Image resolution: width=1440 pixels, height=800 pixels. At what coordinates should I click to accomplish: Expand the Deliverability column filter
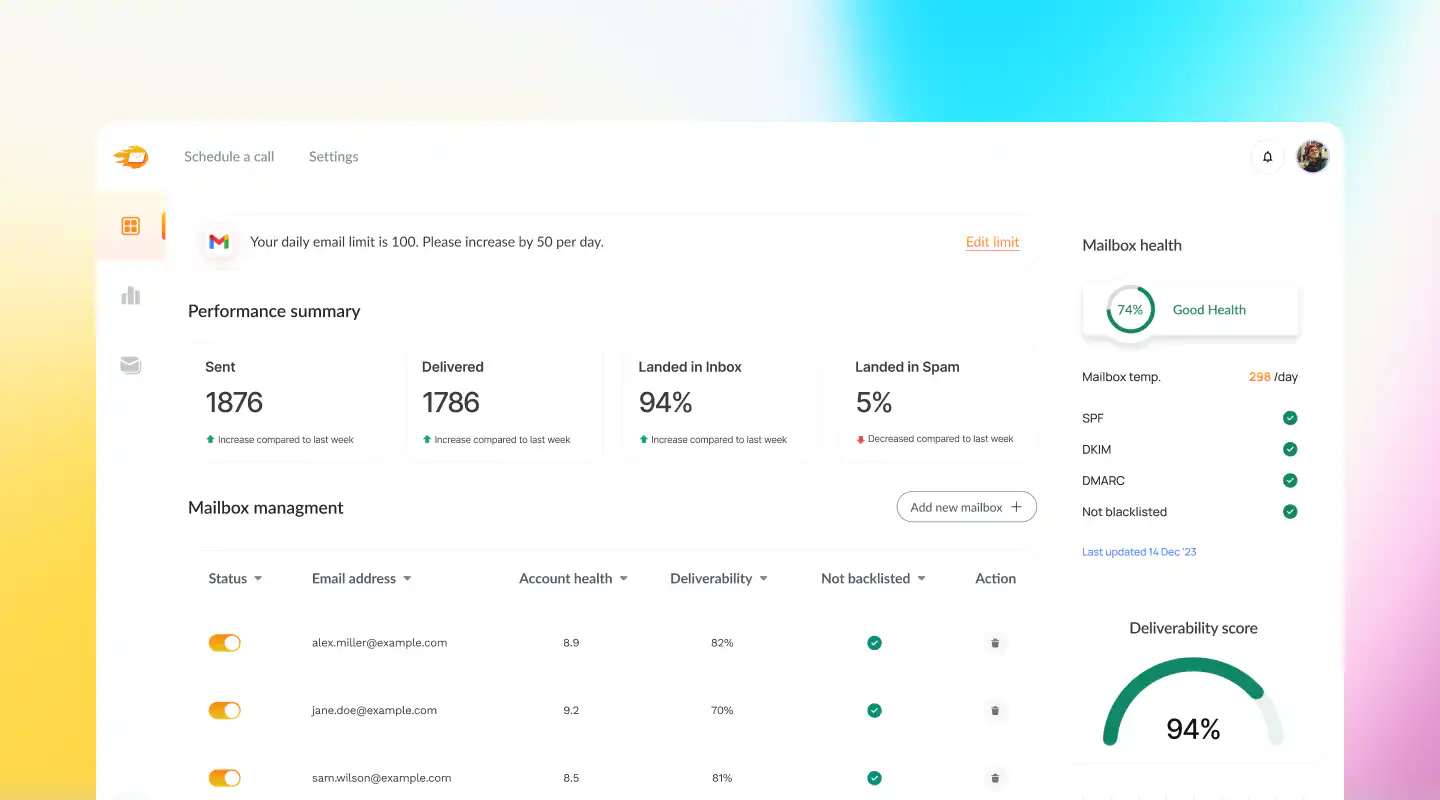point(719,578)
